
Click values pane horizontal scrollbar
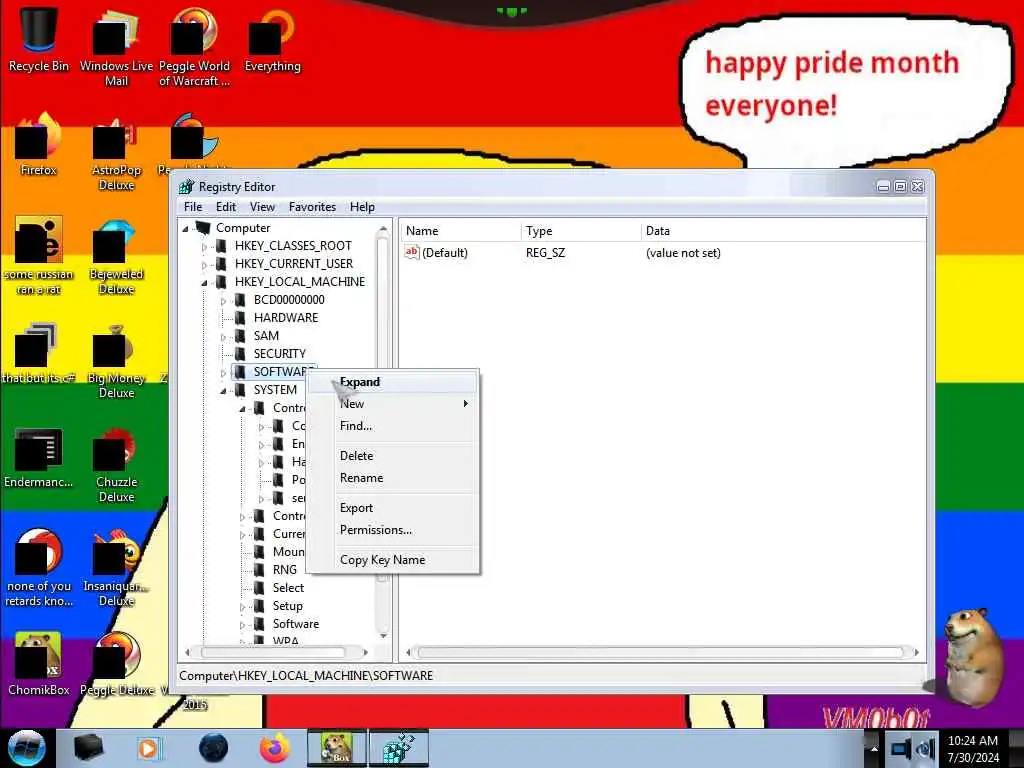[660, 652]
